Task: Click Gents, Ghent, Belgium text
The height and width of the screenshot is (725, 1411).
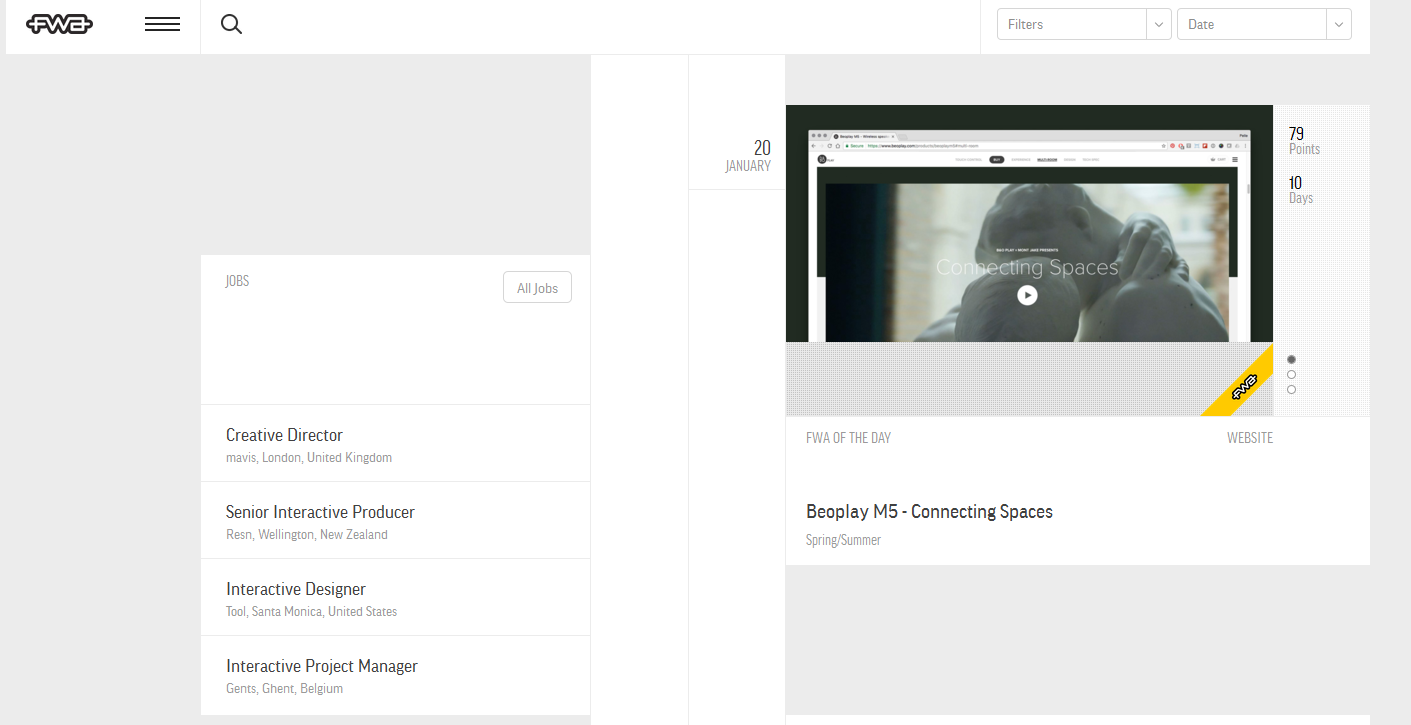Action: coord(284,689)
